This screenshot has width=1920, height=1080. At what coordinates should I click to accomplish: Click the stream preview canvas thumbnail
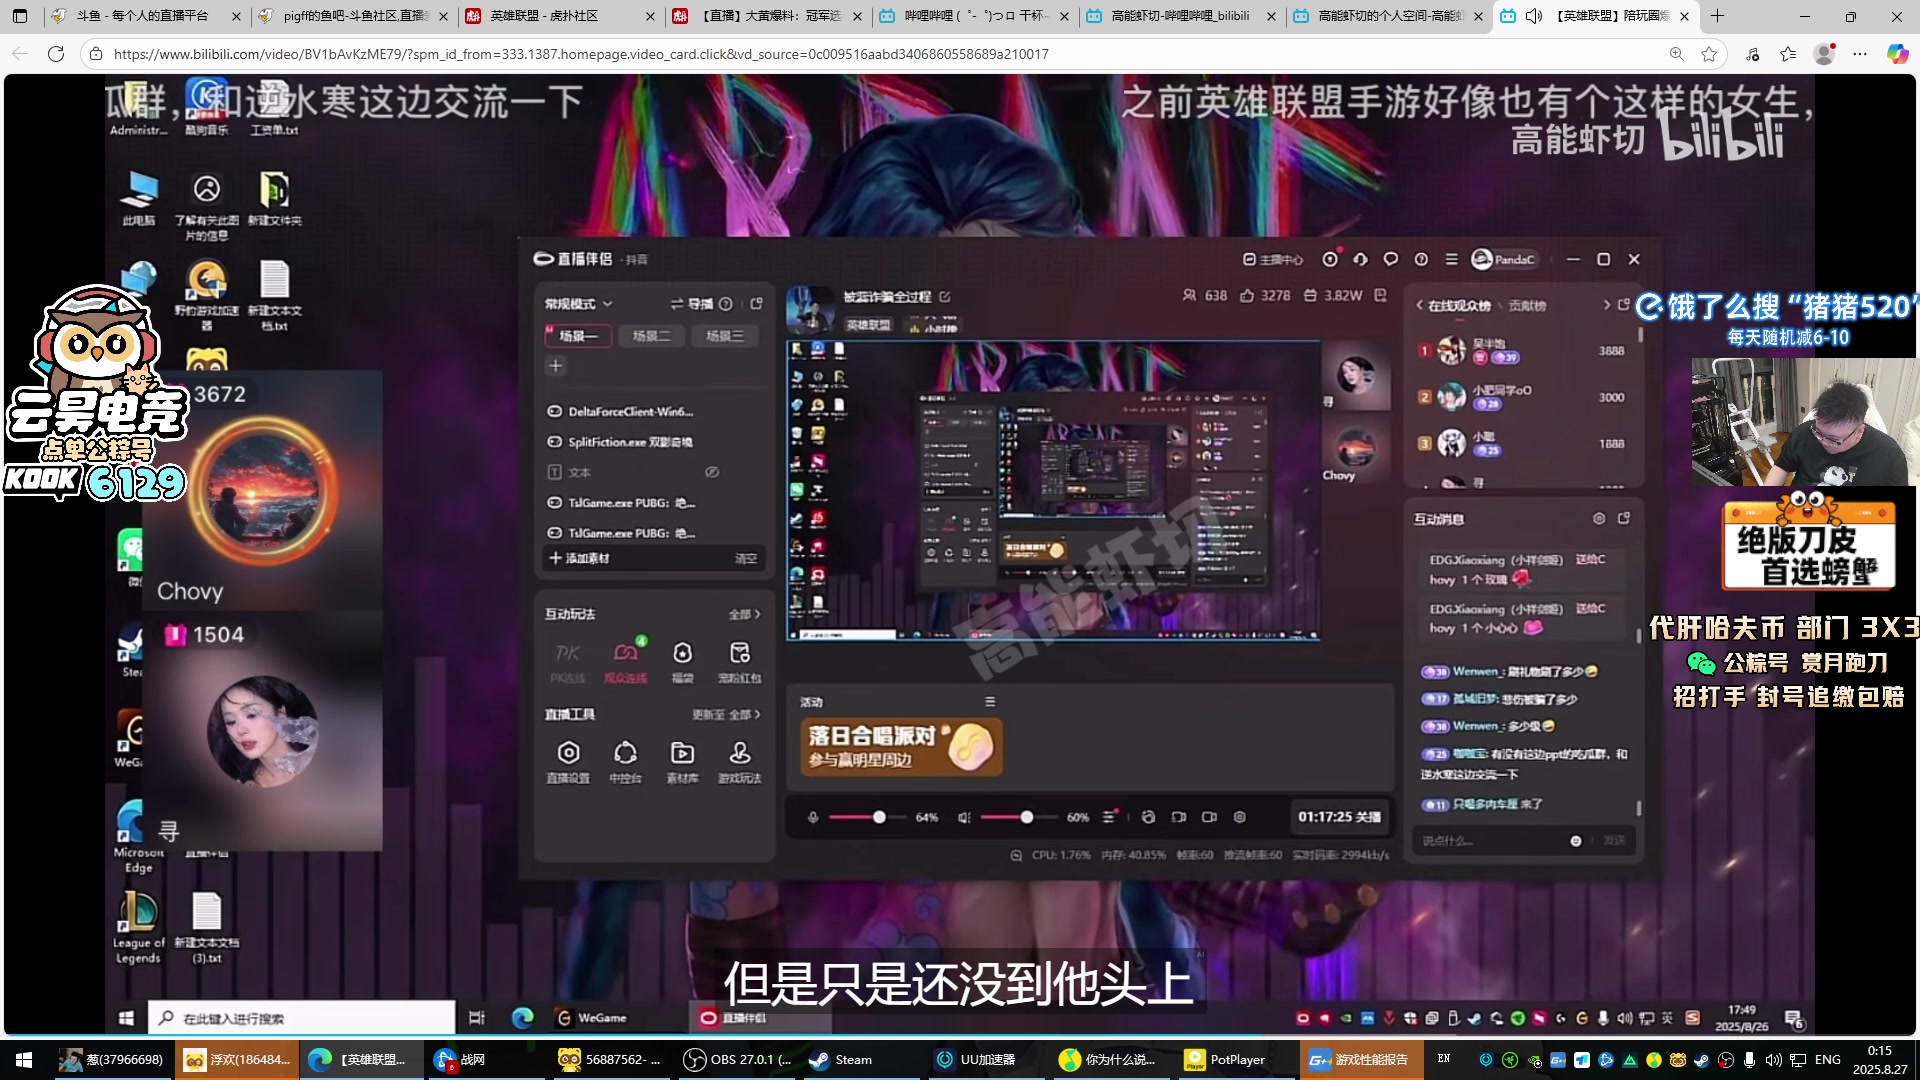coord(1052,490)
